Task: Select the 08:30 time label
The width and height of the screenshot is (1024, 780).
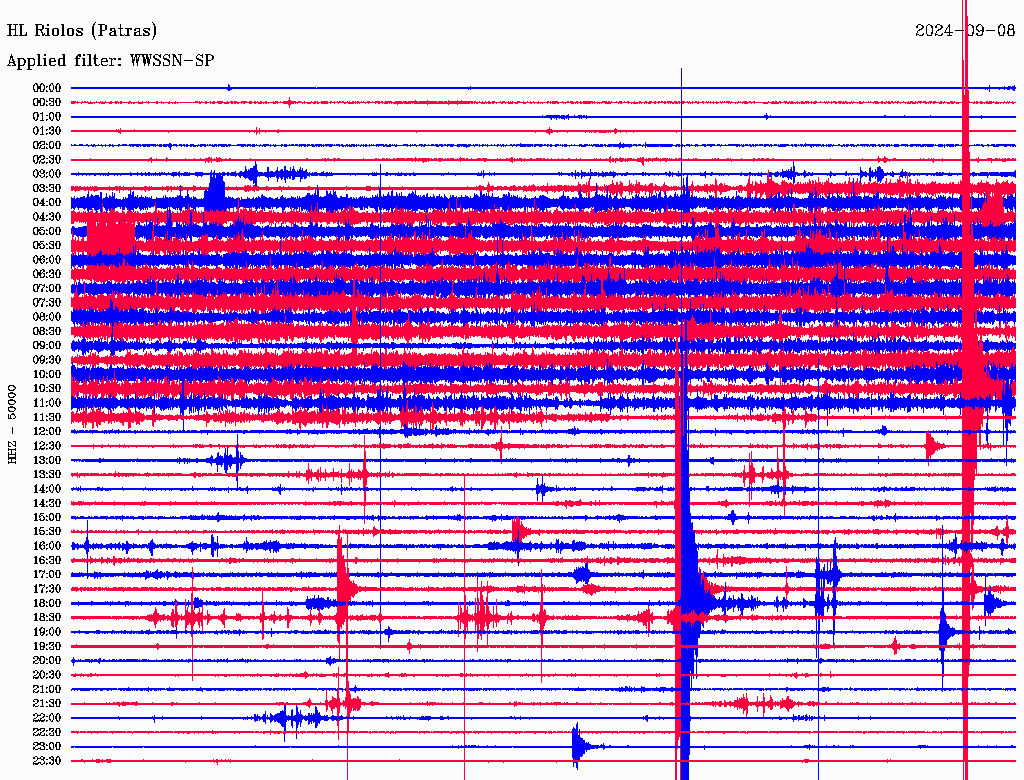Action: [x=47, y=332]
